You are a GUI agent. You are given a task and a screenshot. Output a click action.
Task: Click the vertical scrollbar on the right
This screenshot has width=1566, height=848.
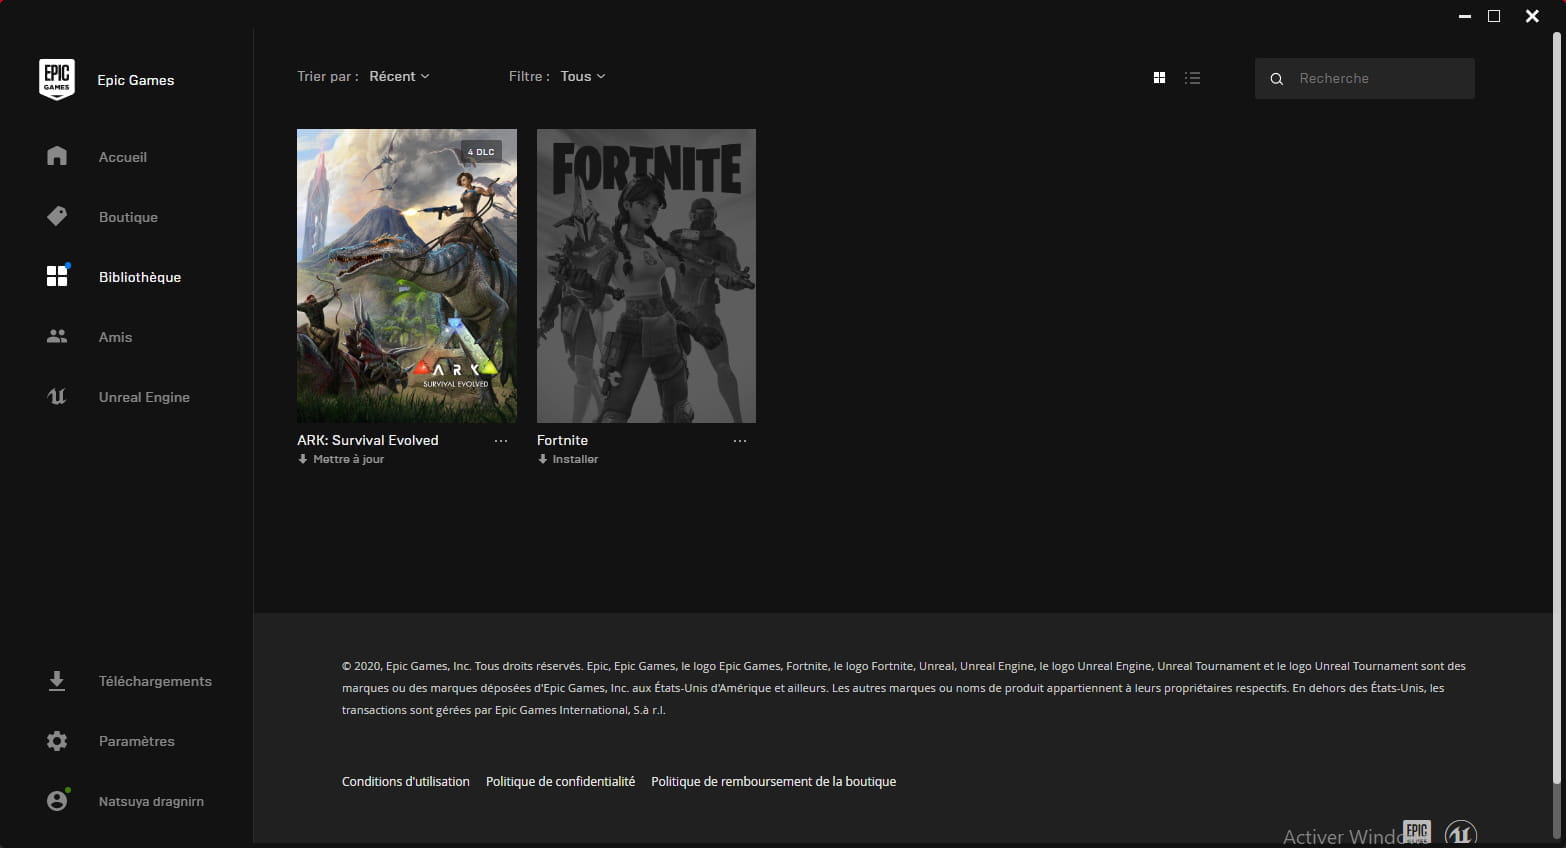point(1556,408)
